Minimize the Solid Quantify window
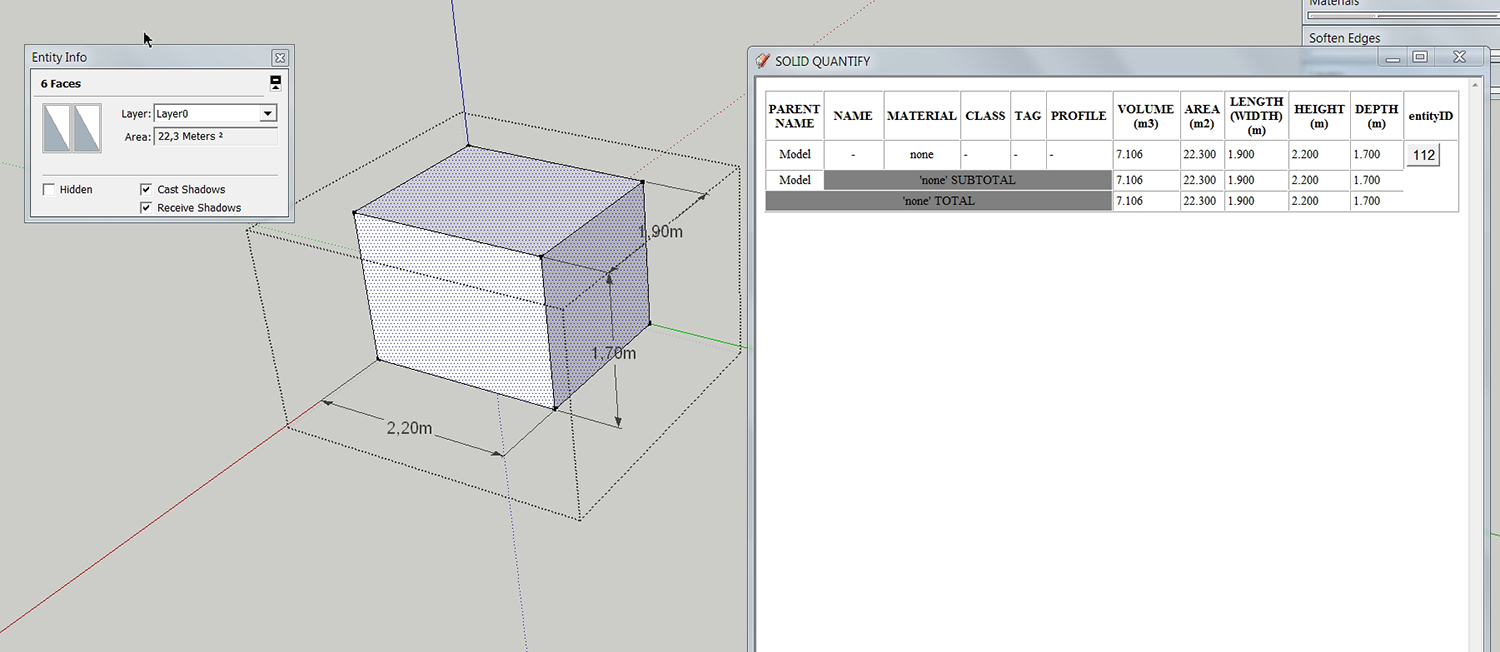This screenshot has width=1500, height=652. point(1392,58)
